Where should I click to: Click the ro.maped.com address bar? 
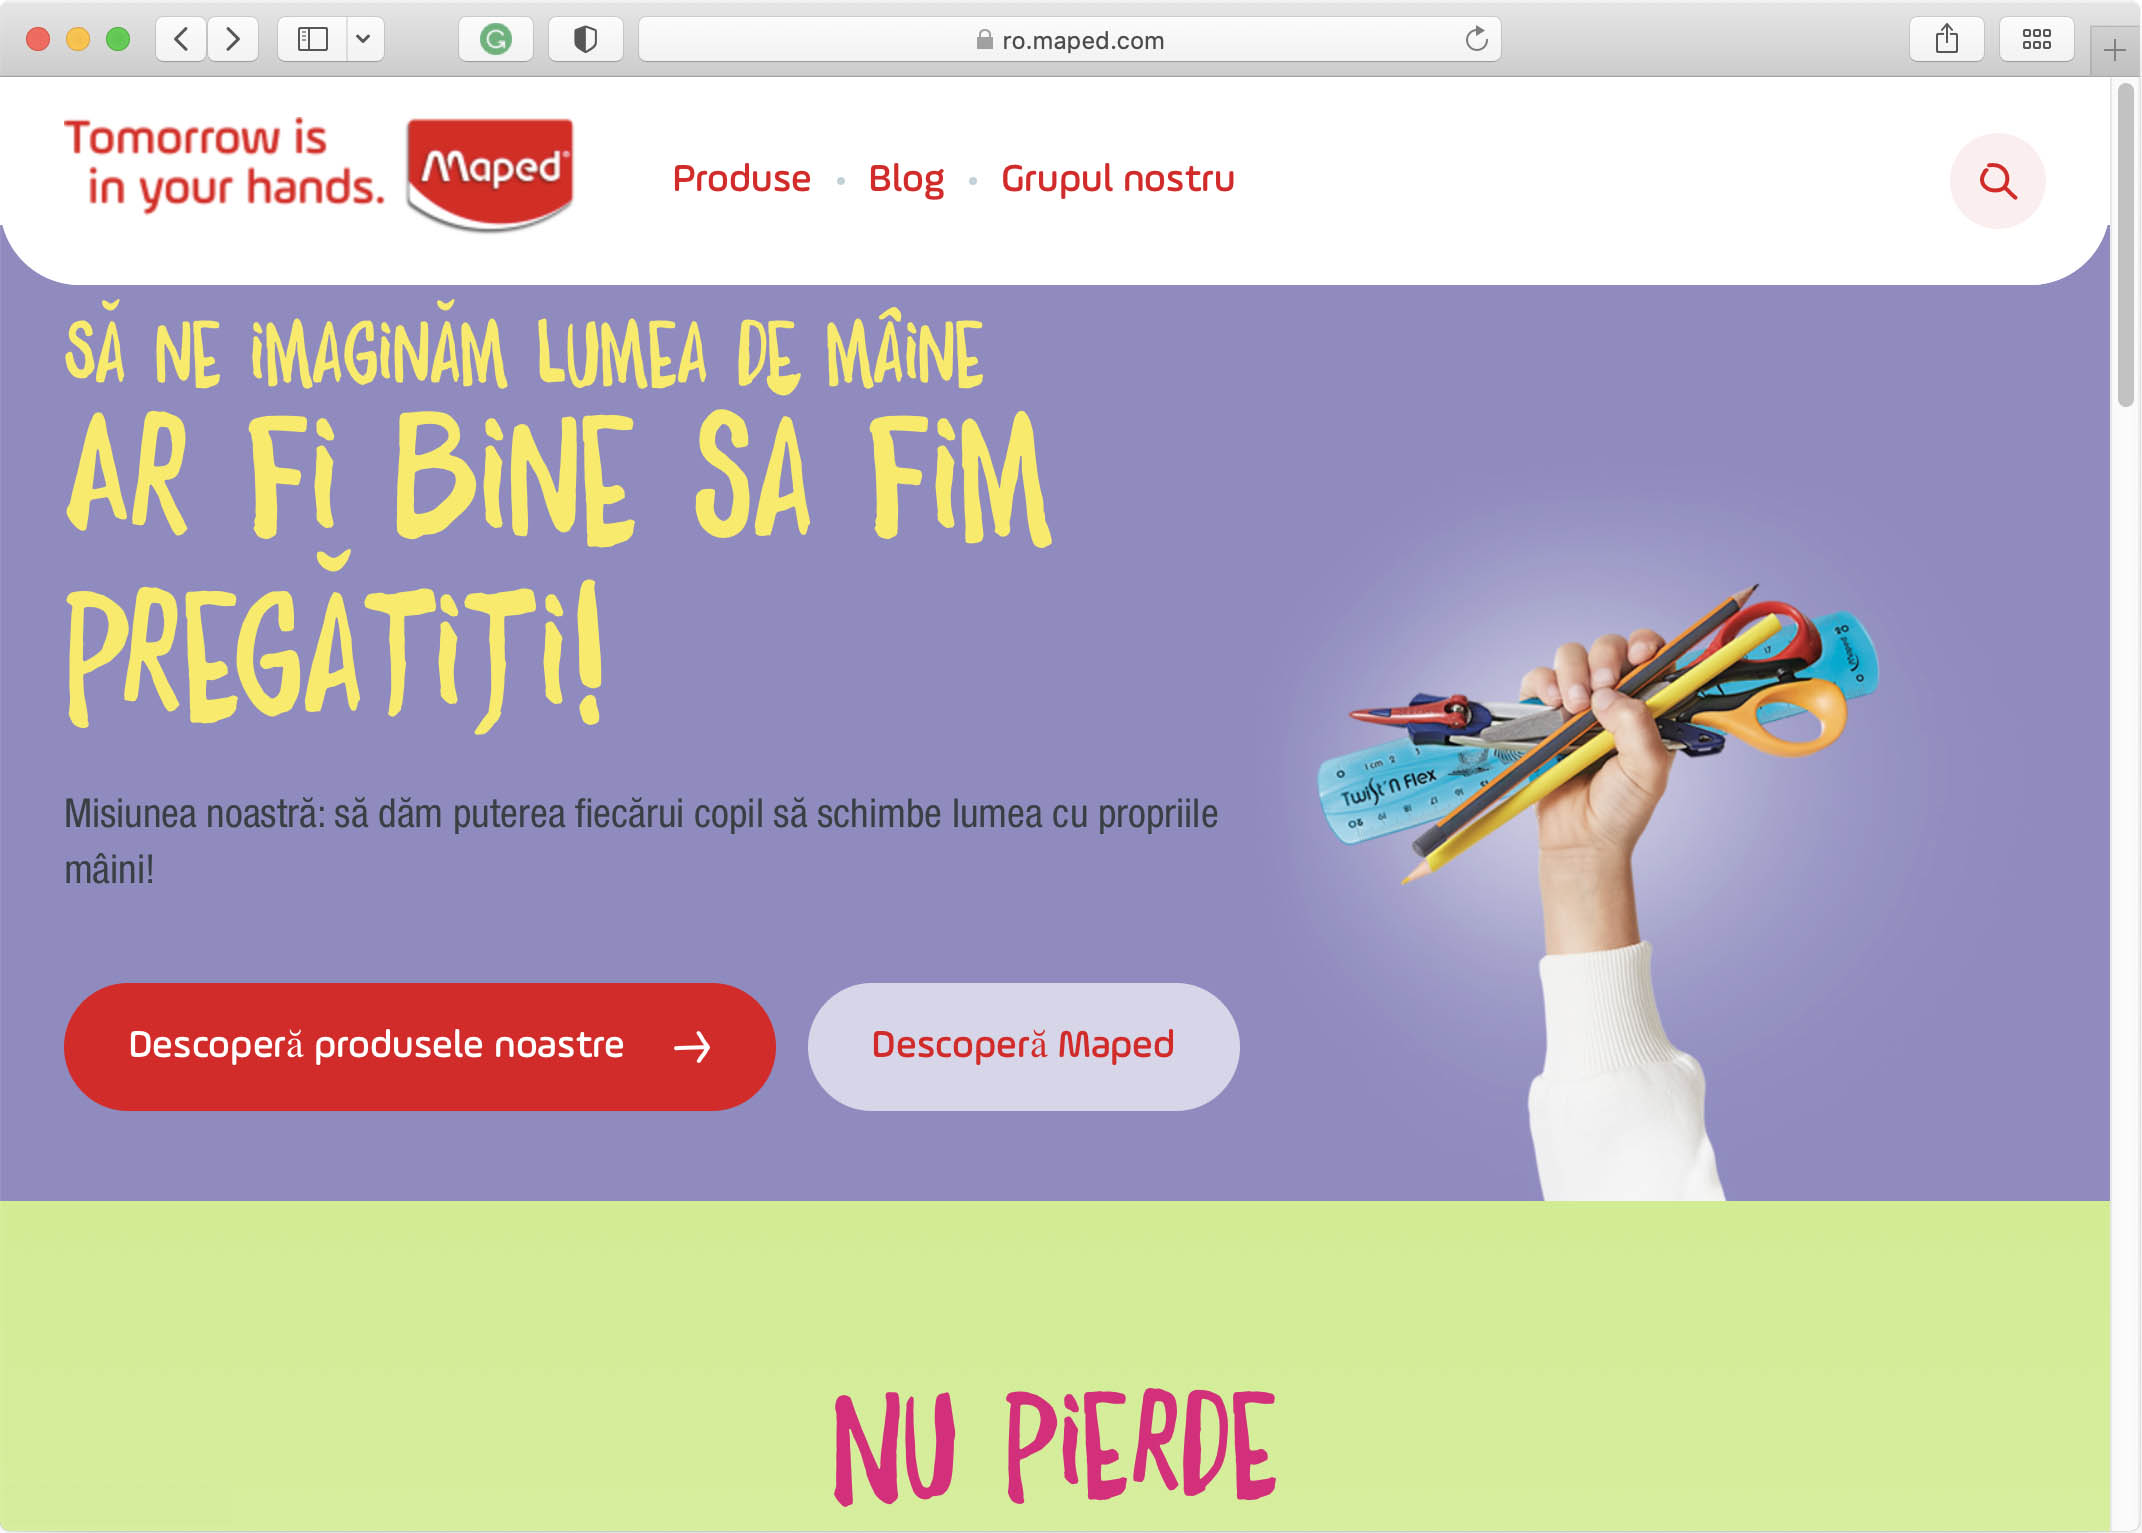click(x=1069, y=40)
